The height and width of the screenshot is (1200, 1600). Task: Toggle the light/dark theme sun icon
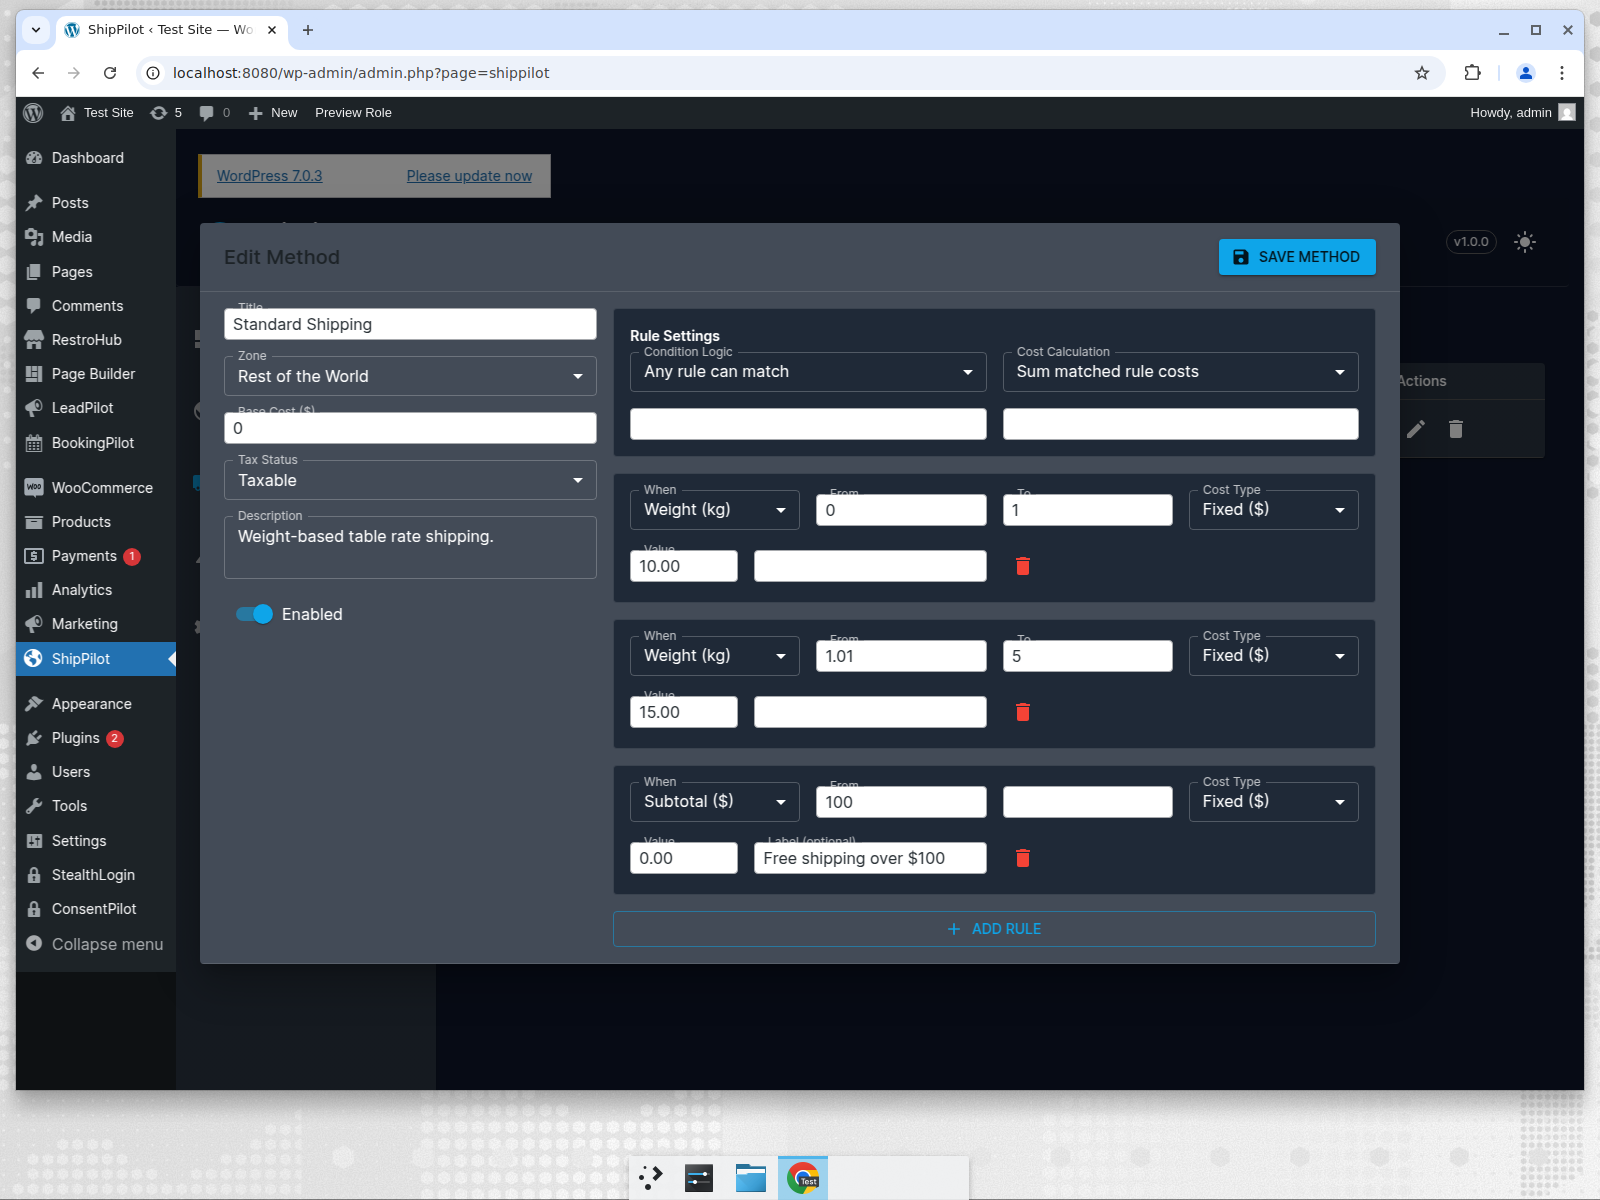1524,242
